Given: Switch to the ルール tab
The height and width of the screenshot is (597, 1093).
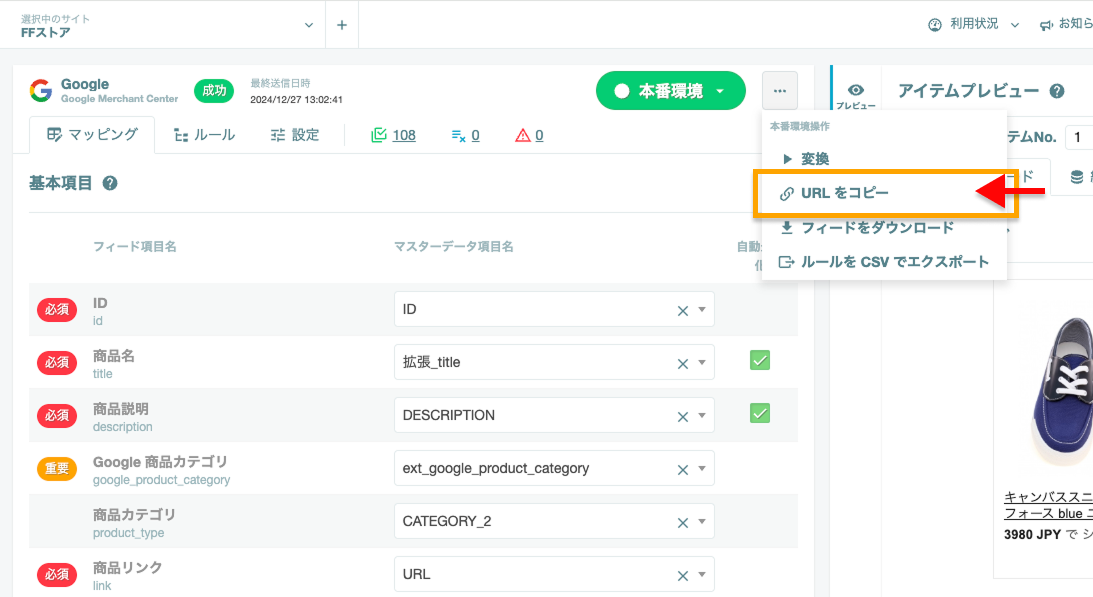Looking at the screenshot, I should pos(204,135).
